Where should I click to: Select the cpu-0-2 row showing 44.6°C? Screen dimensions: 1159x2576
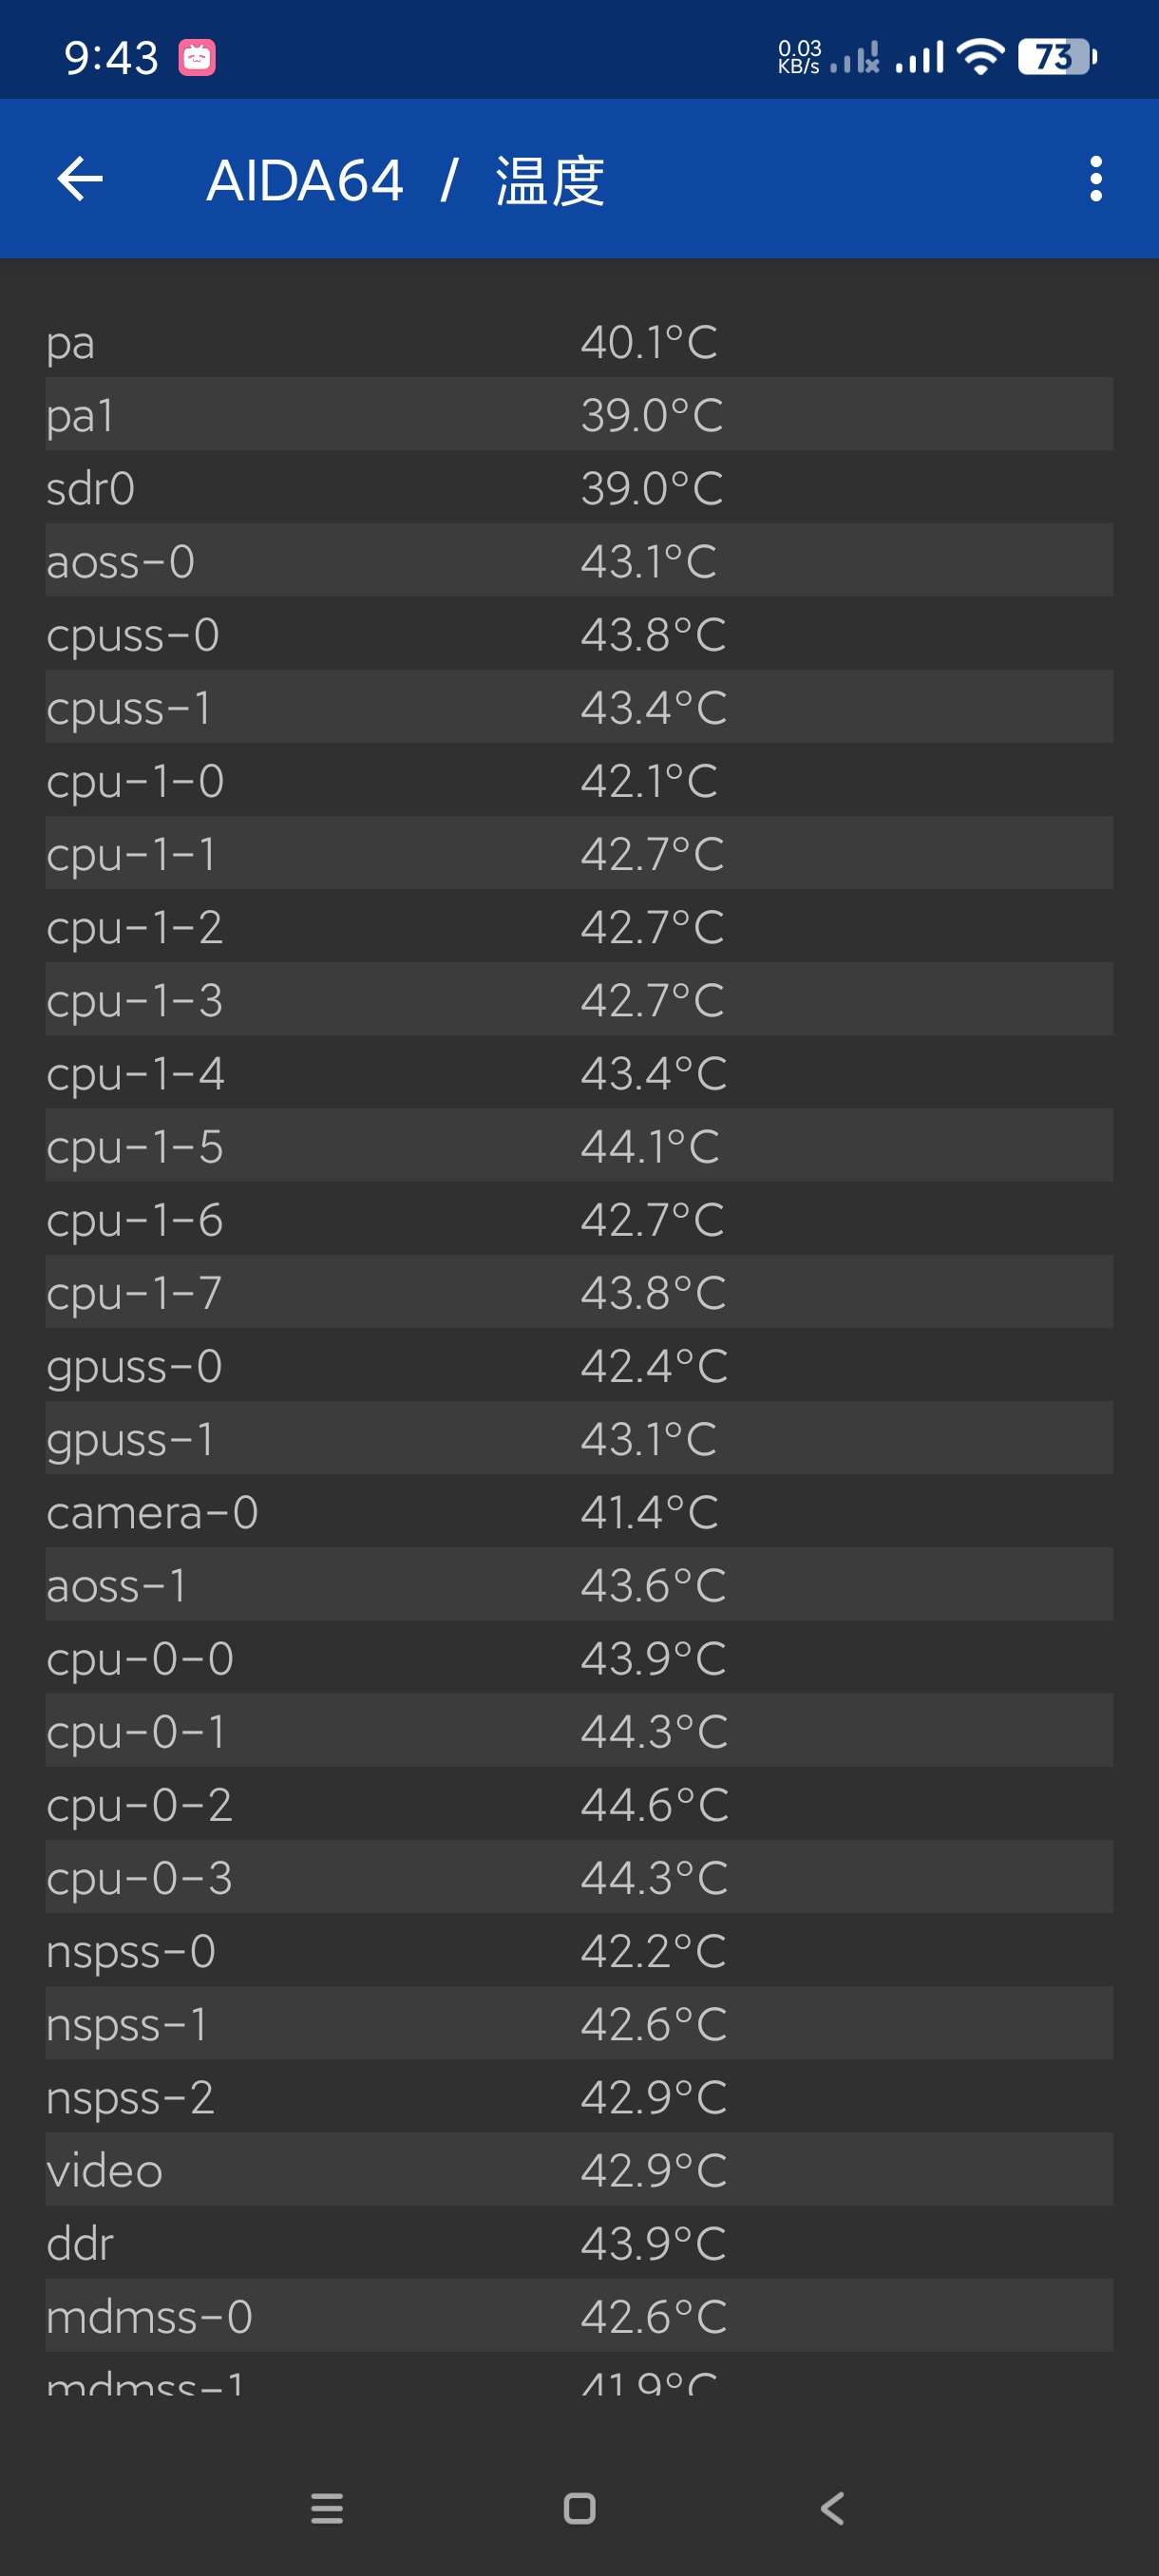(579, 1804)
